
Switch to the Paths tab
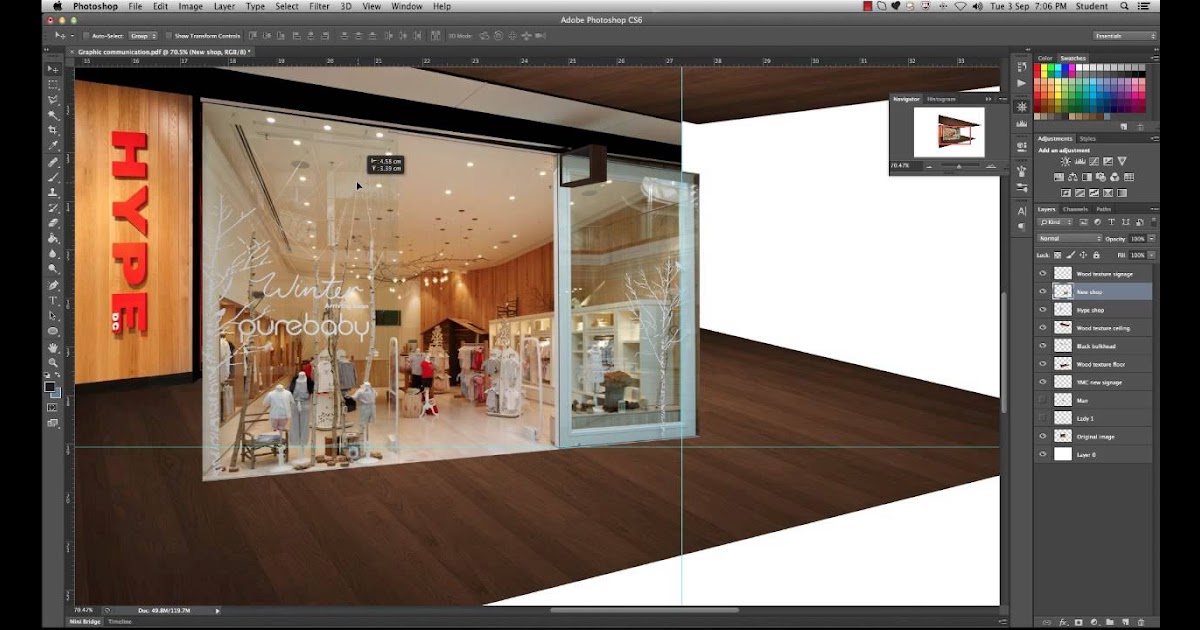coord(1103,209)
